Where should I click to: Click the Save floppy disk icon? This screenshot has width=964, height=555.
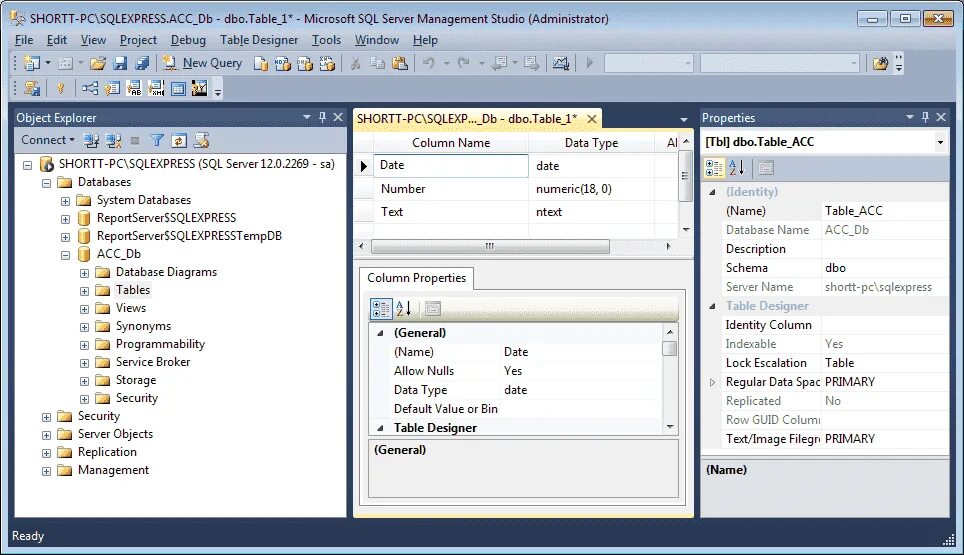(120, 63)
